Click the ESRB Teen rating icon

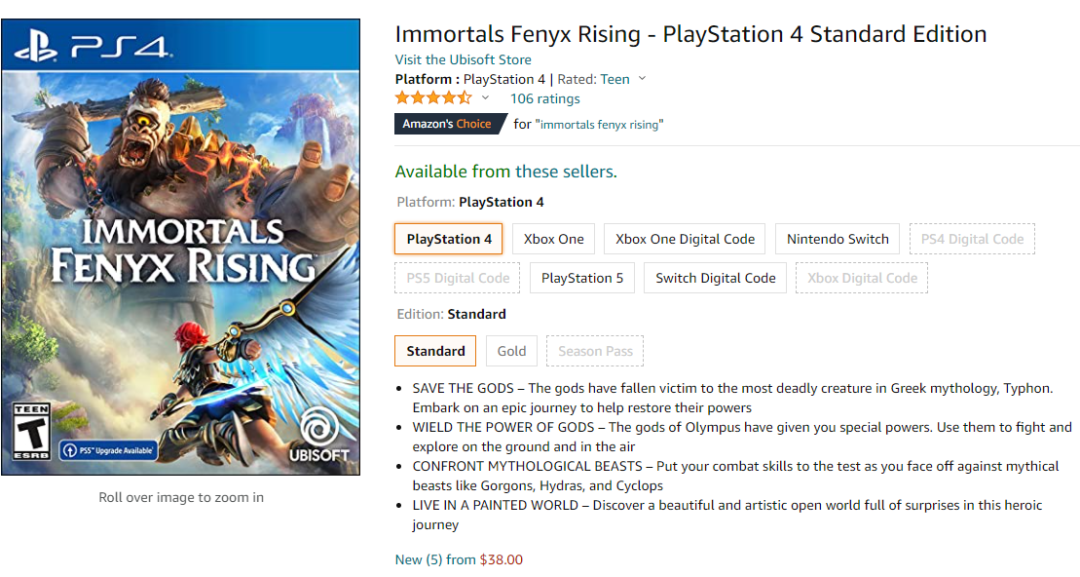pos(31,432)
